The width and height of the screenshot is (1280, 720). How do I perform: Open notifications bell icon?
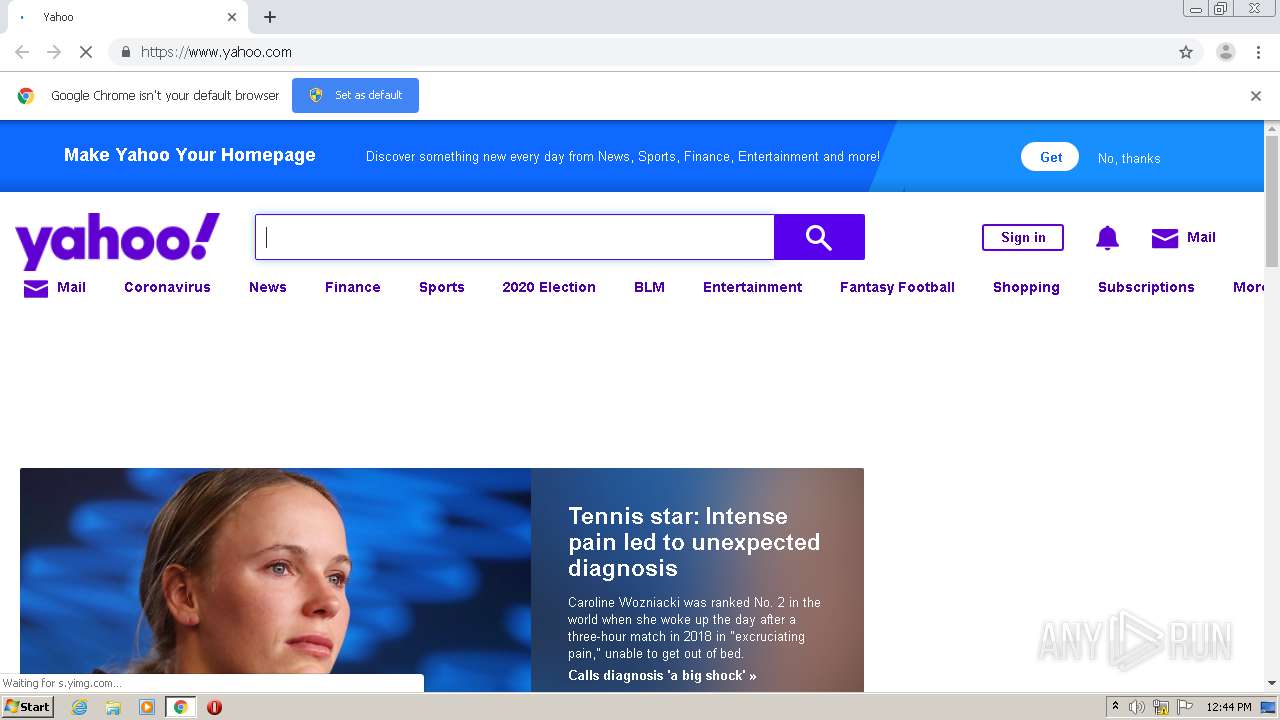pyautogui.click(x=1107, y=238)
